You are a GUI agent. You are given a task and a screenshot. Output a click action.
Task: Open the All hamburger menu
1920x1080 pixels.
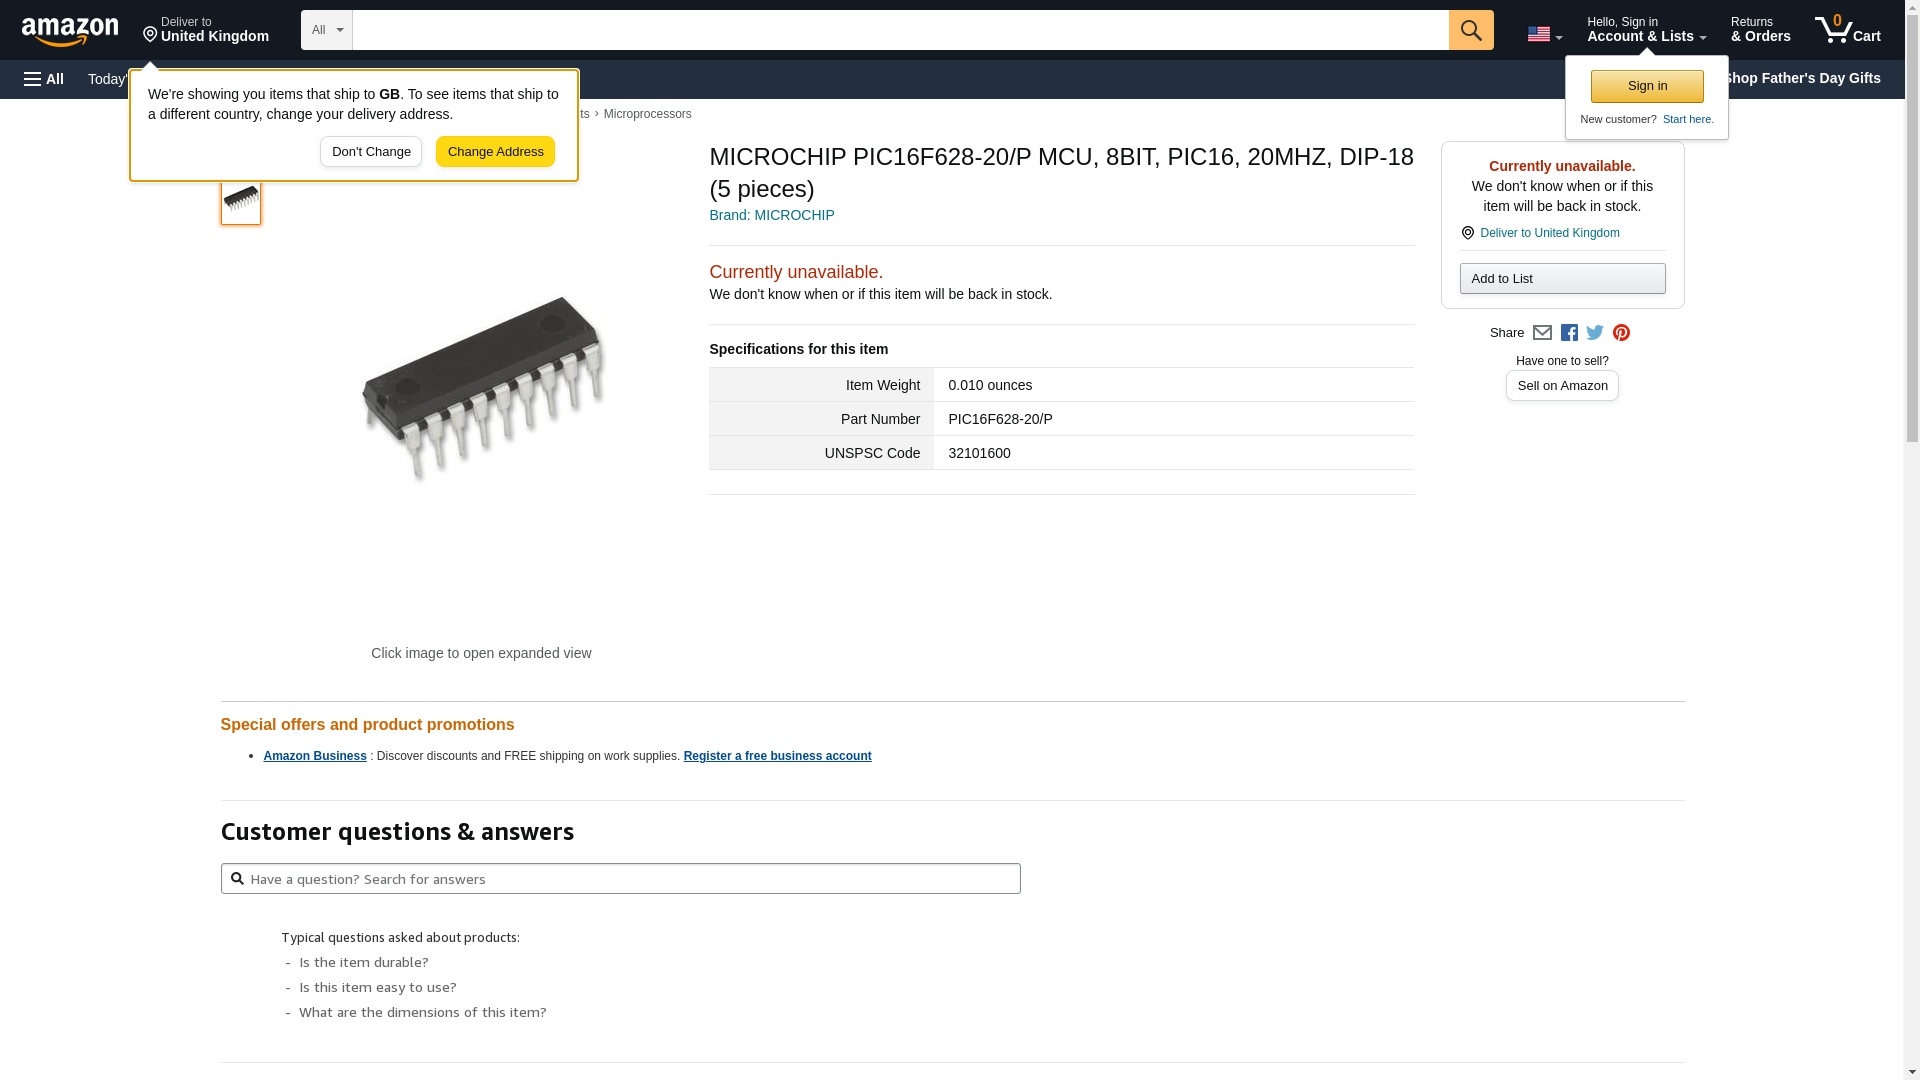(x=44, y=79)
